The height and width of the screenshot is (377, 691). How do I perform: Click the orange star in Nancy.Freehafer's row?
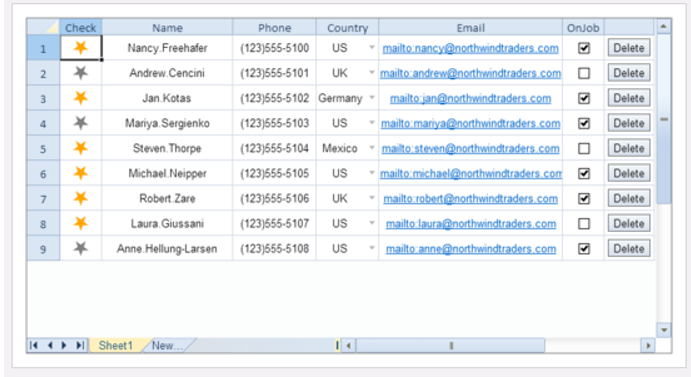click(81, 47)
